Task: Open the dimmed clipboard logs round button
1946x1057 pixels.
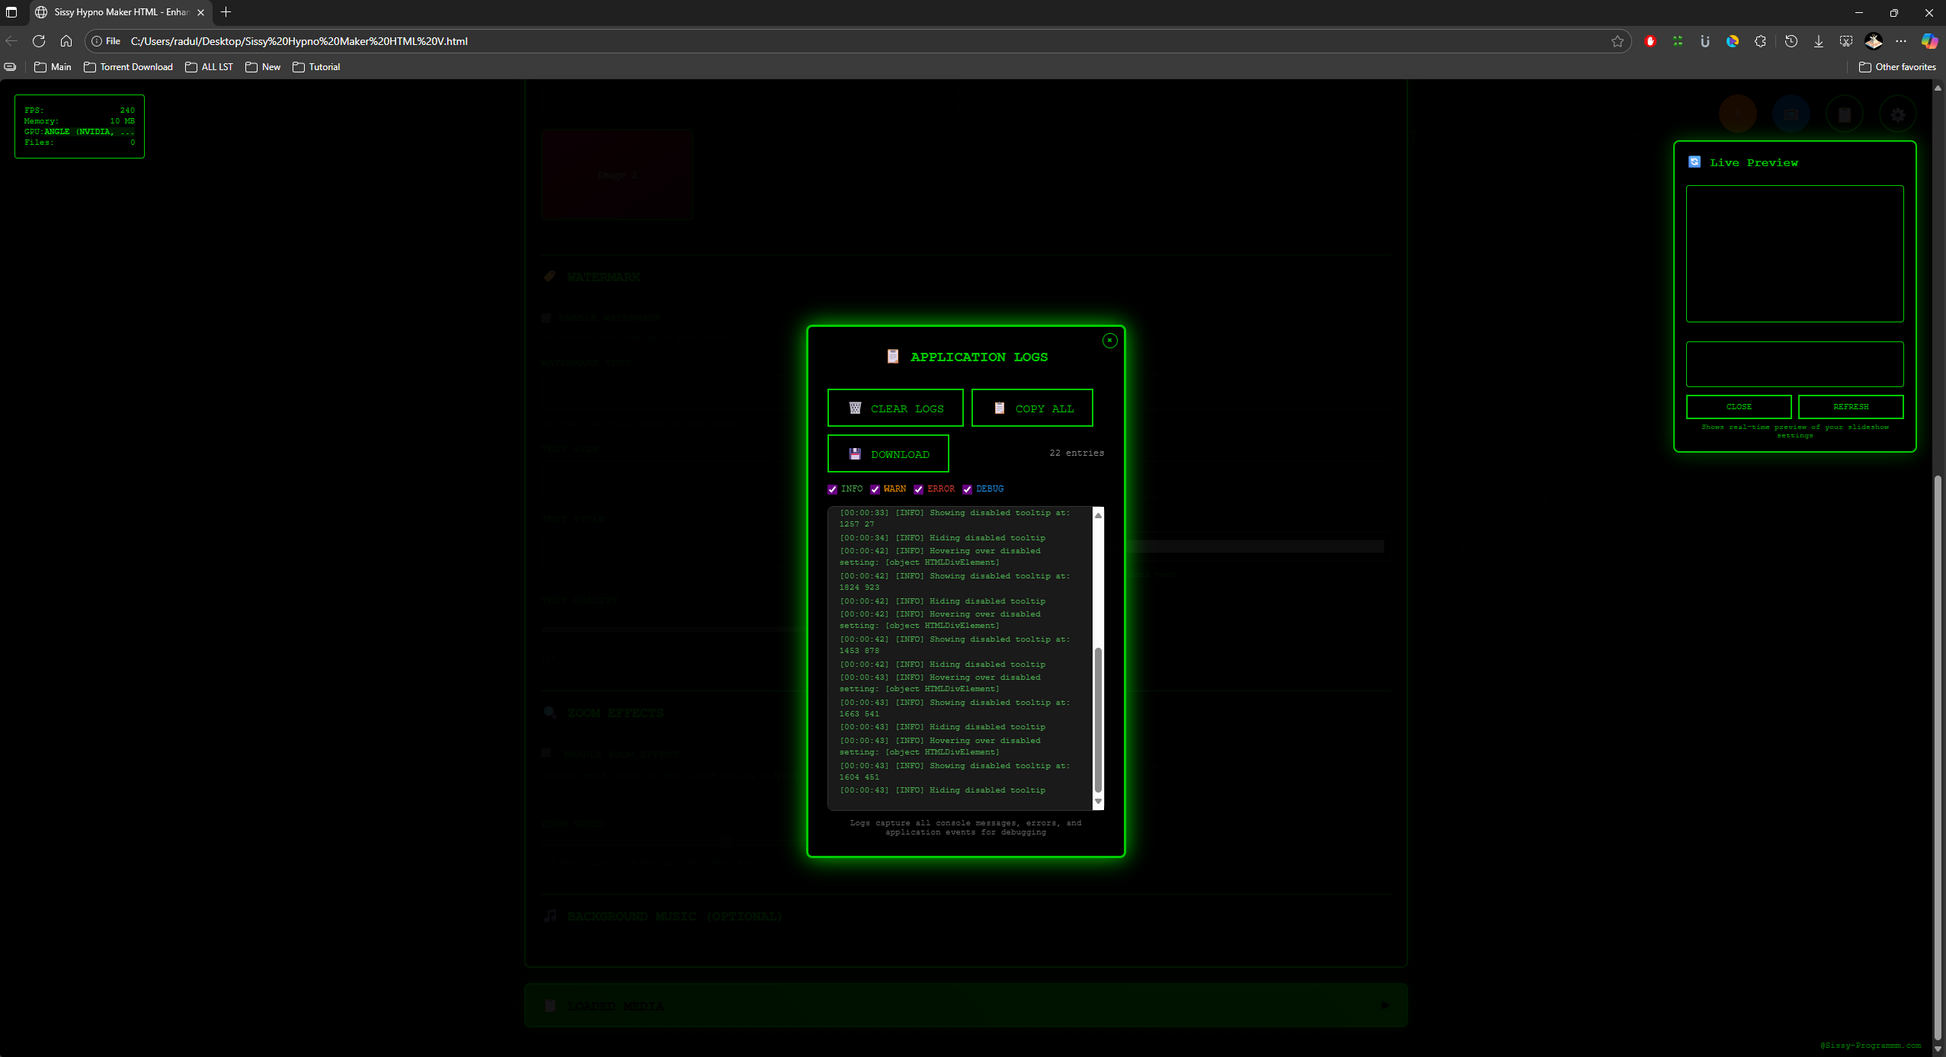Action: click(1844, 115)
